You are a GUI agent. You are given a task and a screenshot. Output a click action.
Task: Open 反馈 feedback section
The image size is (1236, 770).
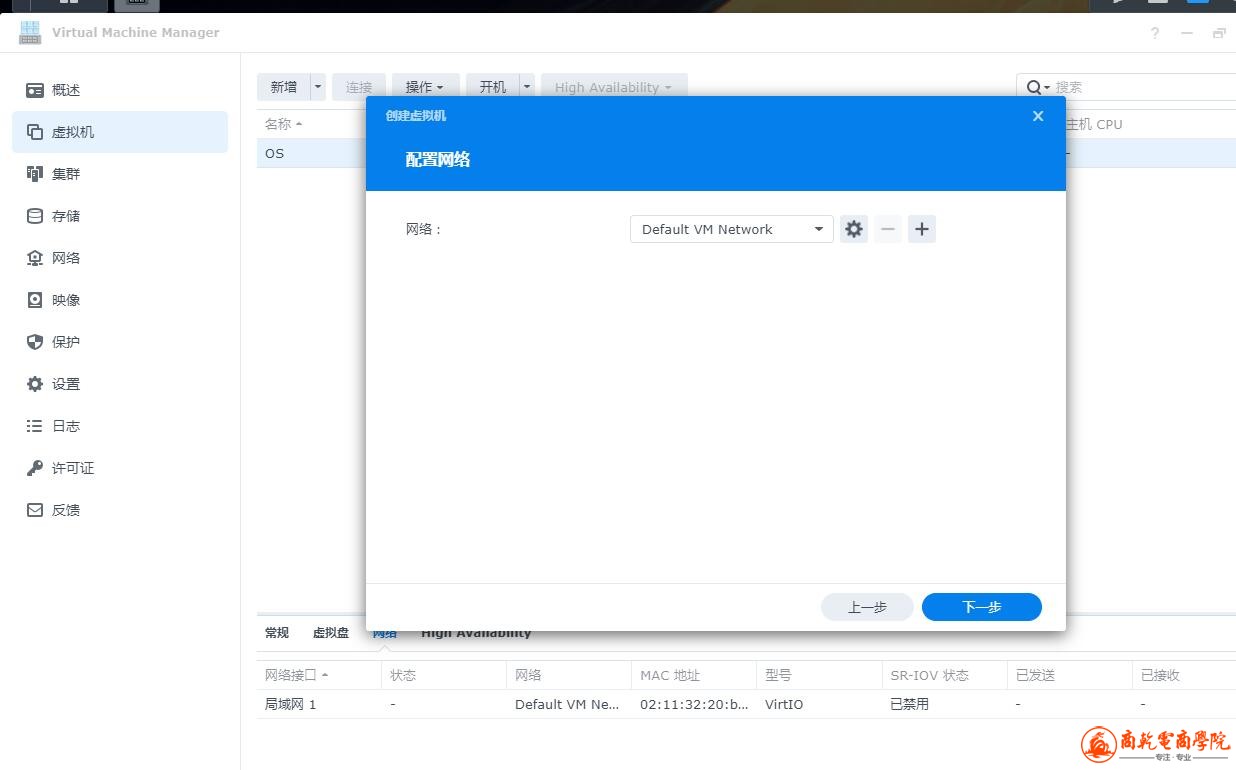[120, 510]
